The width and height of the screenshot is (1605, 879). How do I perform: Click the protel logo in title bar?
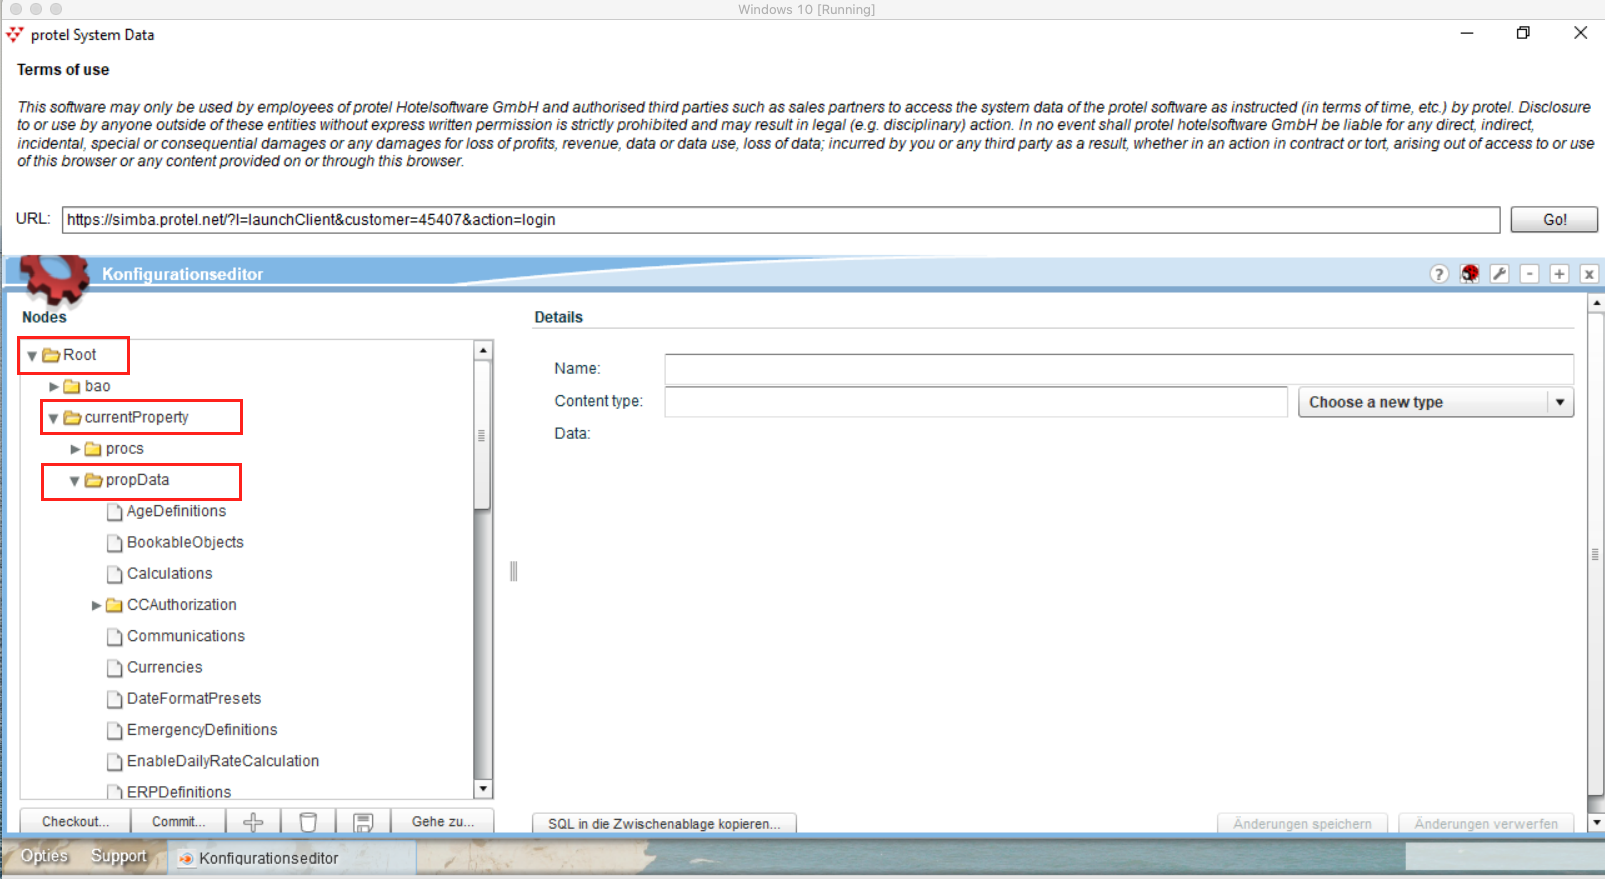(x=15, y=34)
